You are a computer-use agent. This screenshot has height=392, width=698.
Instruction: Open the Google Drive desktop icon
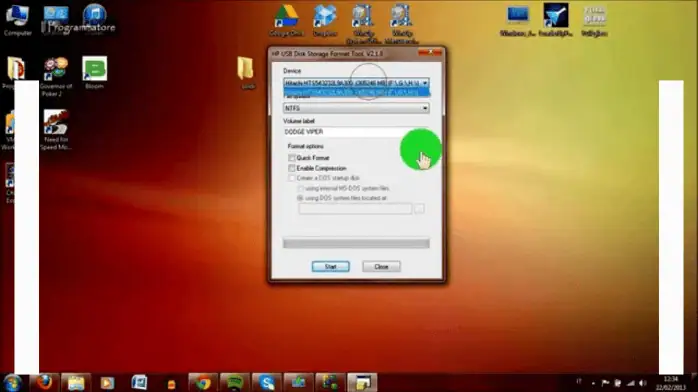pyautogui.click(x=286, y=20)
